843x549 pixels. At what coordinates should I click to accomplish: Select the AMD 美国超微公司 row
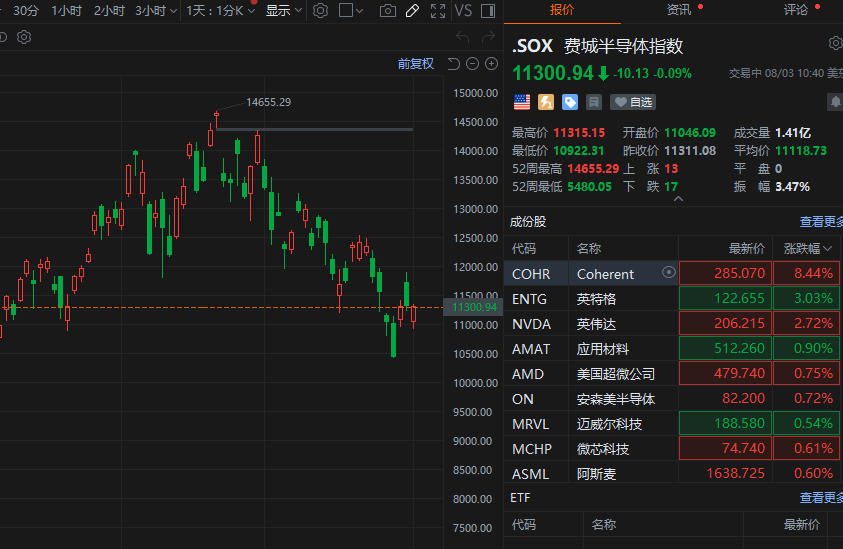click(x=673, y=374)
